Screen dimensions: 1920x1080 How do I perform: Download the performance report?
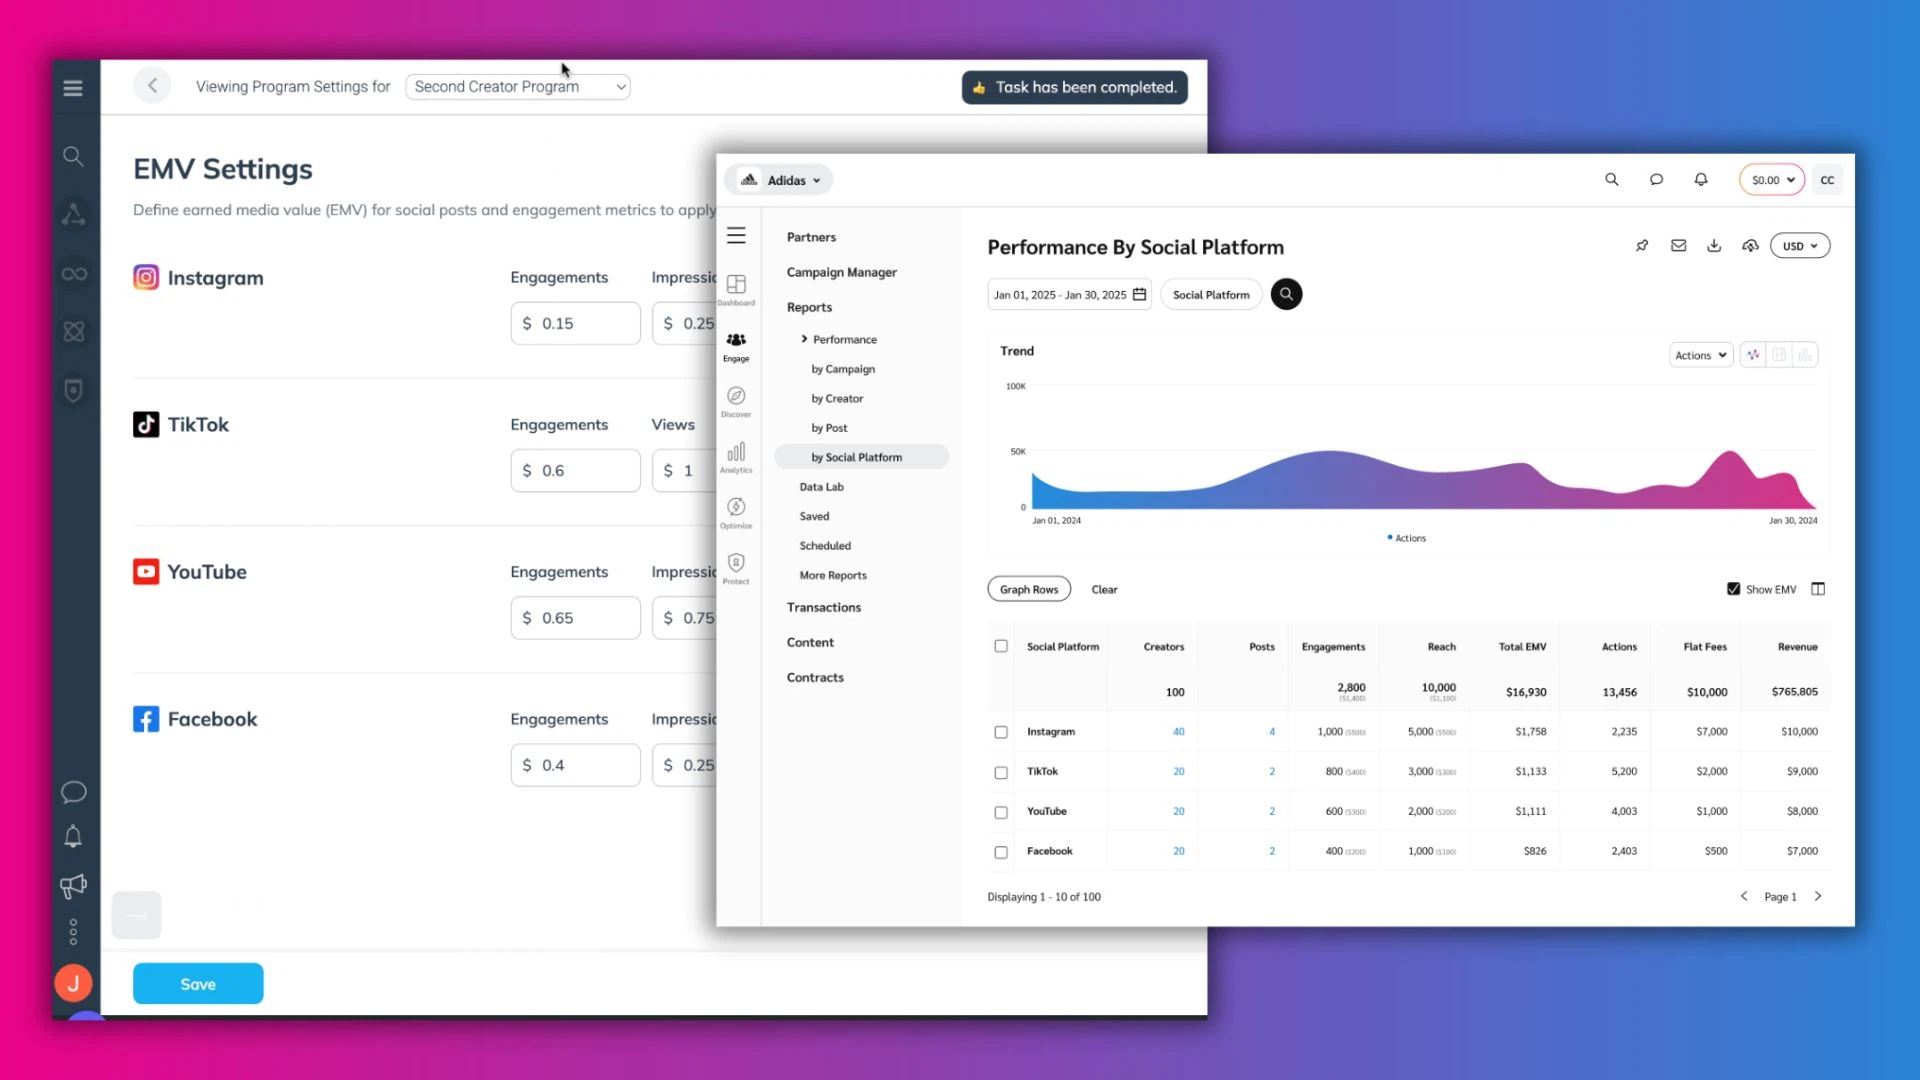[1714, 245]
